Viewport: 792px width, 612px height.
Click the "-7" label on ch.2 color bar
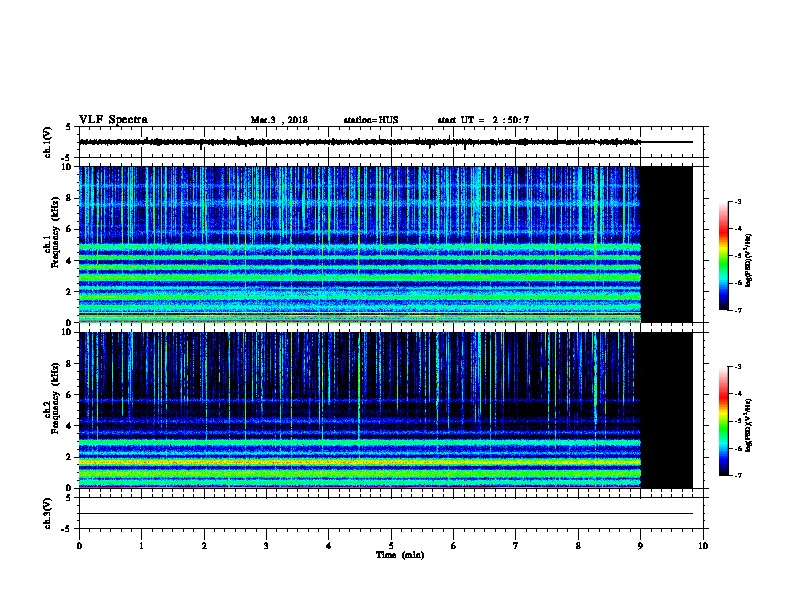737,476
